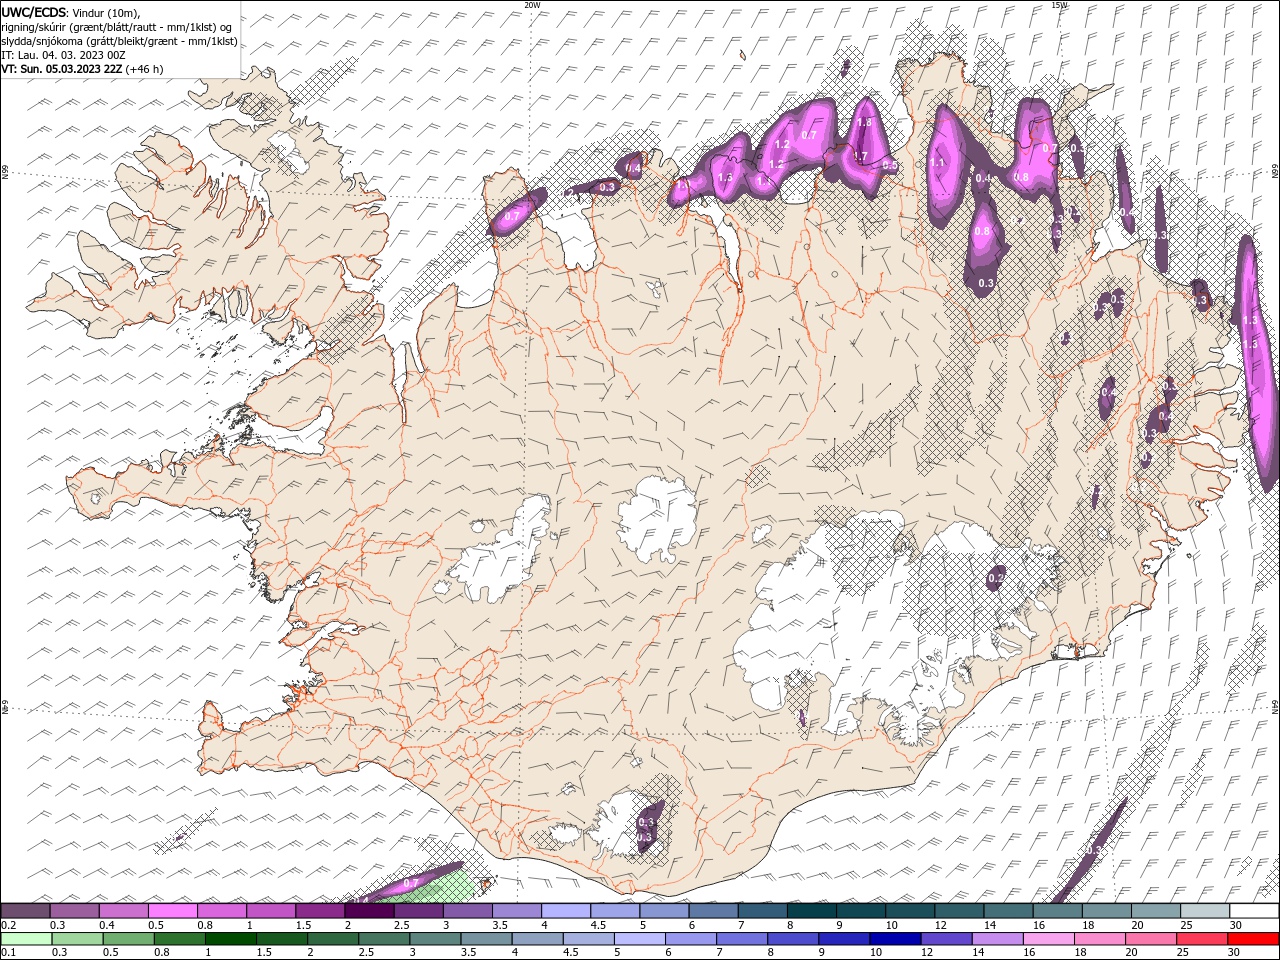Viewport: 1280px width, 960px height.
Task: Select snow legend swatch starting at 6
Action: coord(713,911)
